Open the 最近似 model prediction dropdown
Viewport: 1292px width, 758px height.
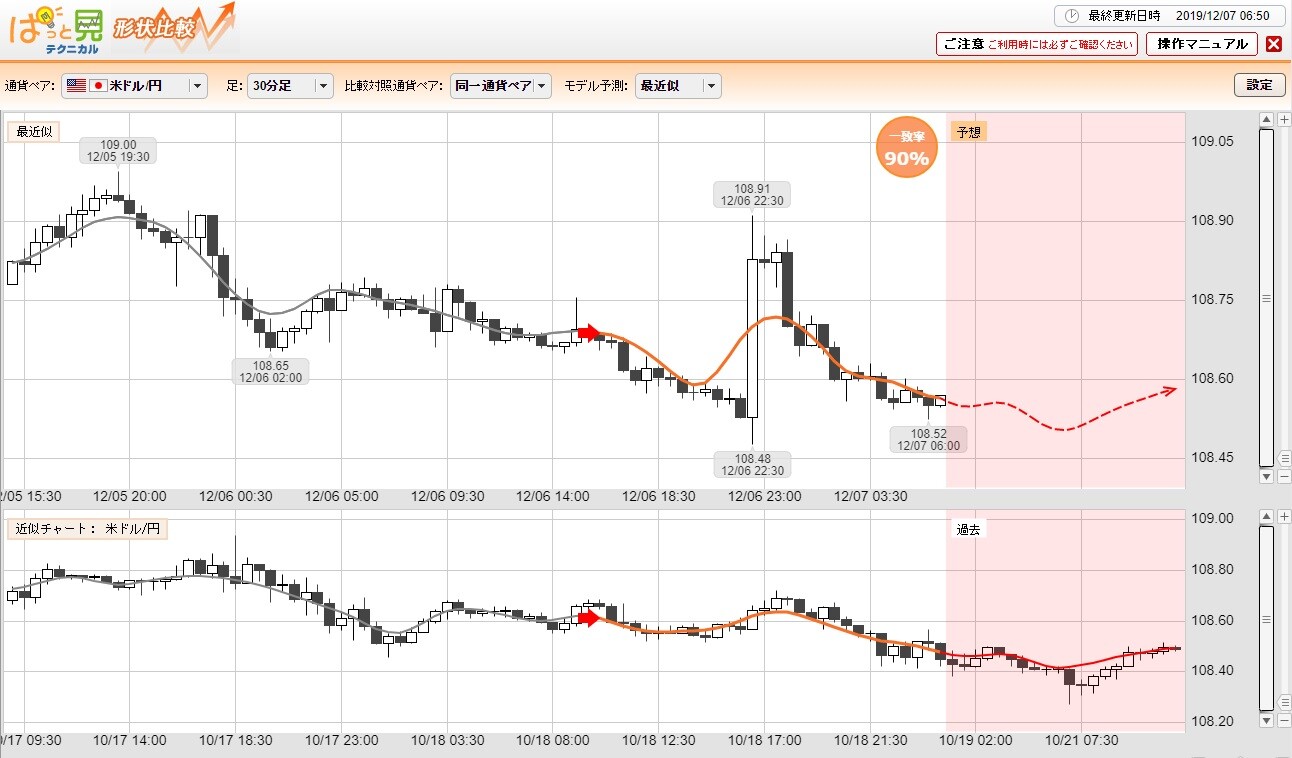678,86
